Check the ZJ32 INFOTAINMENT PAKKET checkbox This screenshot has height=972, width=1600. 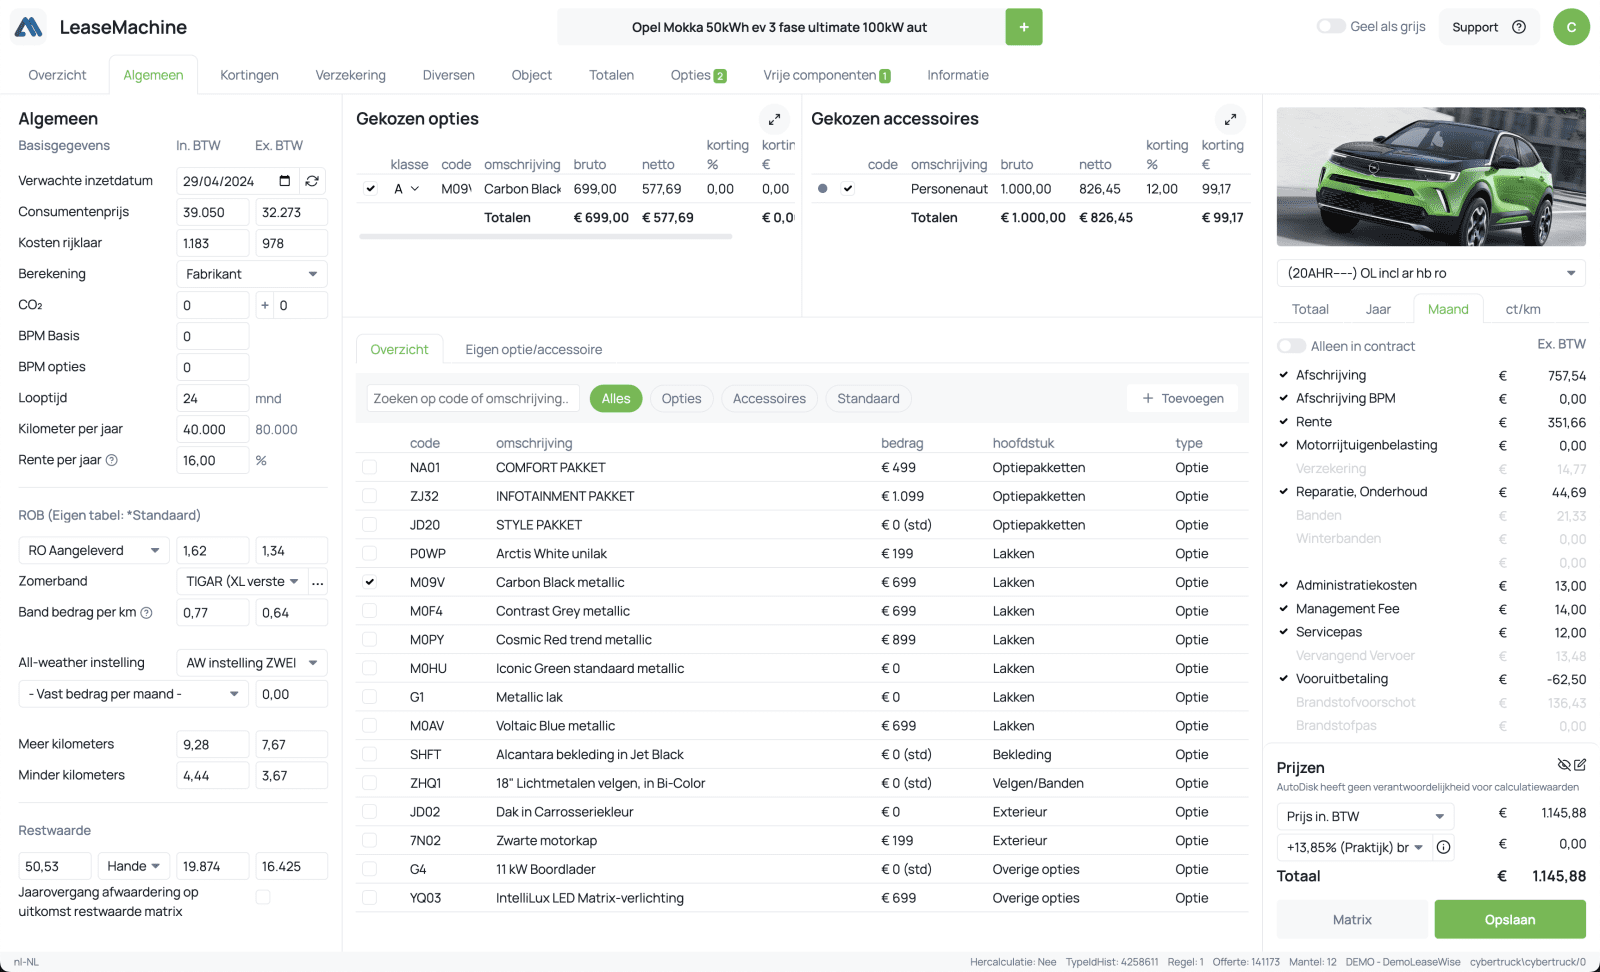(370, 496)
